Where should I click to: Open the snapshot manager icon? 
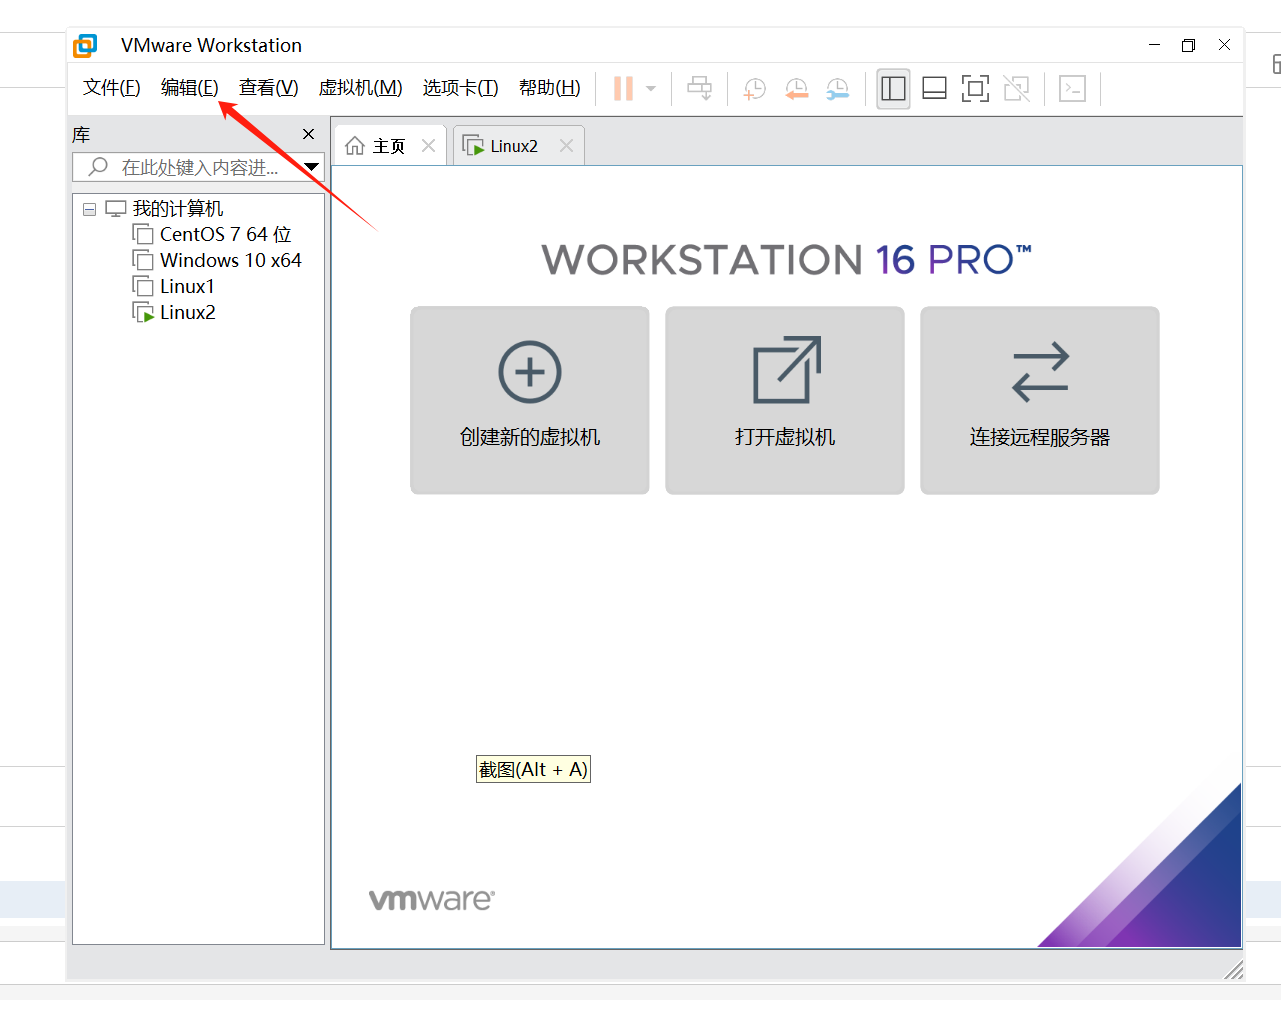coord(837,89)
